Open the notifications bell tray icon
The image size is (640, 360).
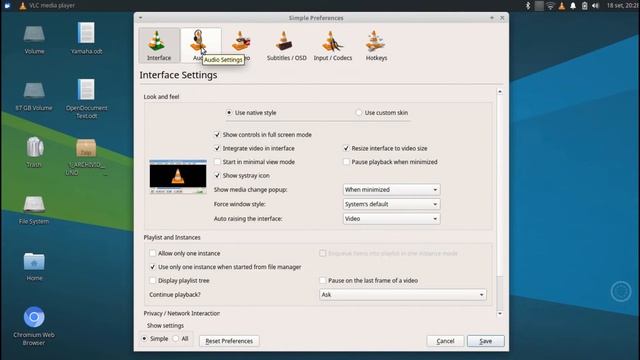click(573, 5)
